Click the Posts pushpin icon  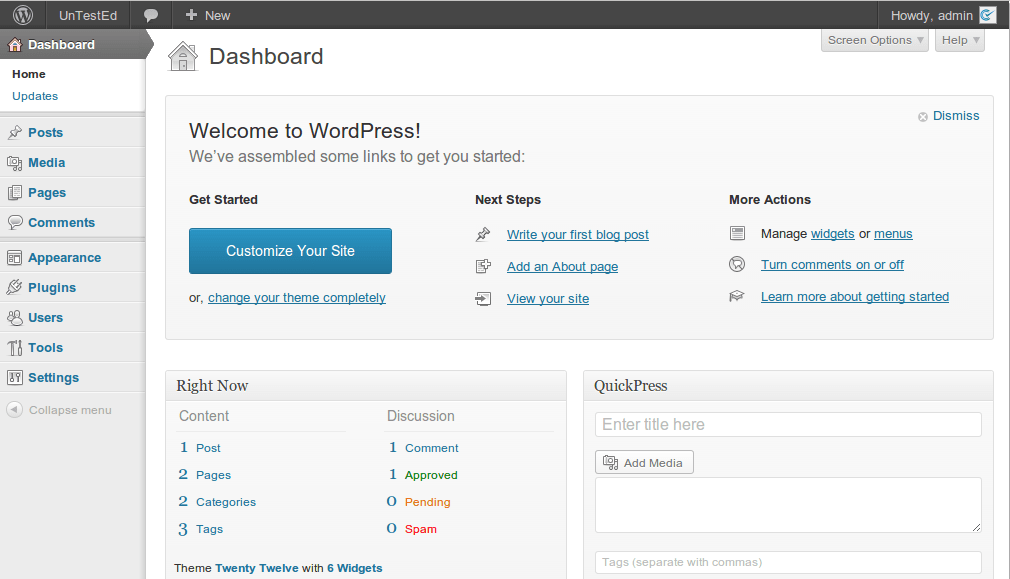click(15, 133)
